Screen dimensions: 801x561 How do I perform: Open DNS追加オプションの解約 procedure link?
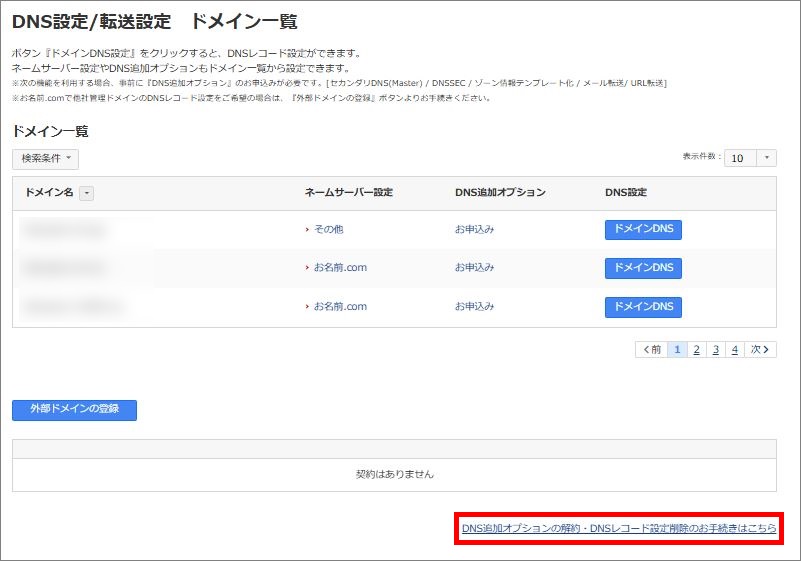click(619, 528)
